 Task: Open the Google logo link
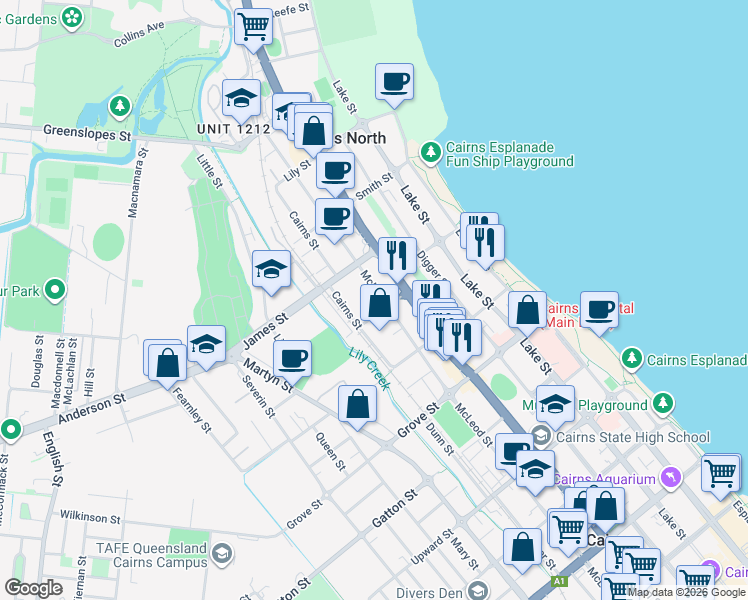[x=33, y=588]
